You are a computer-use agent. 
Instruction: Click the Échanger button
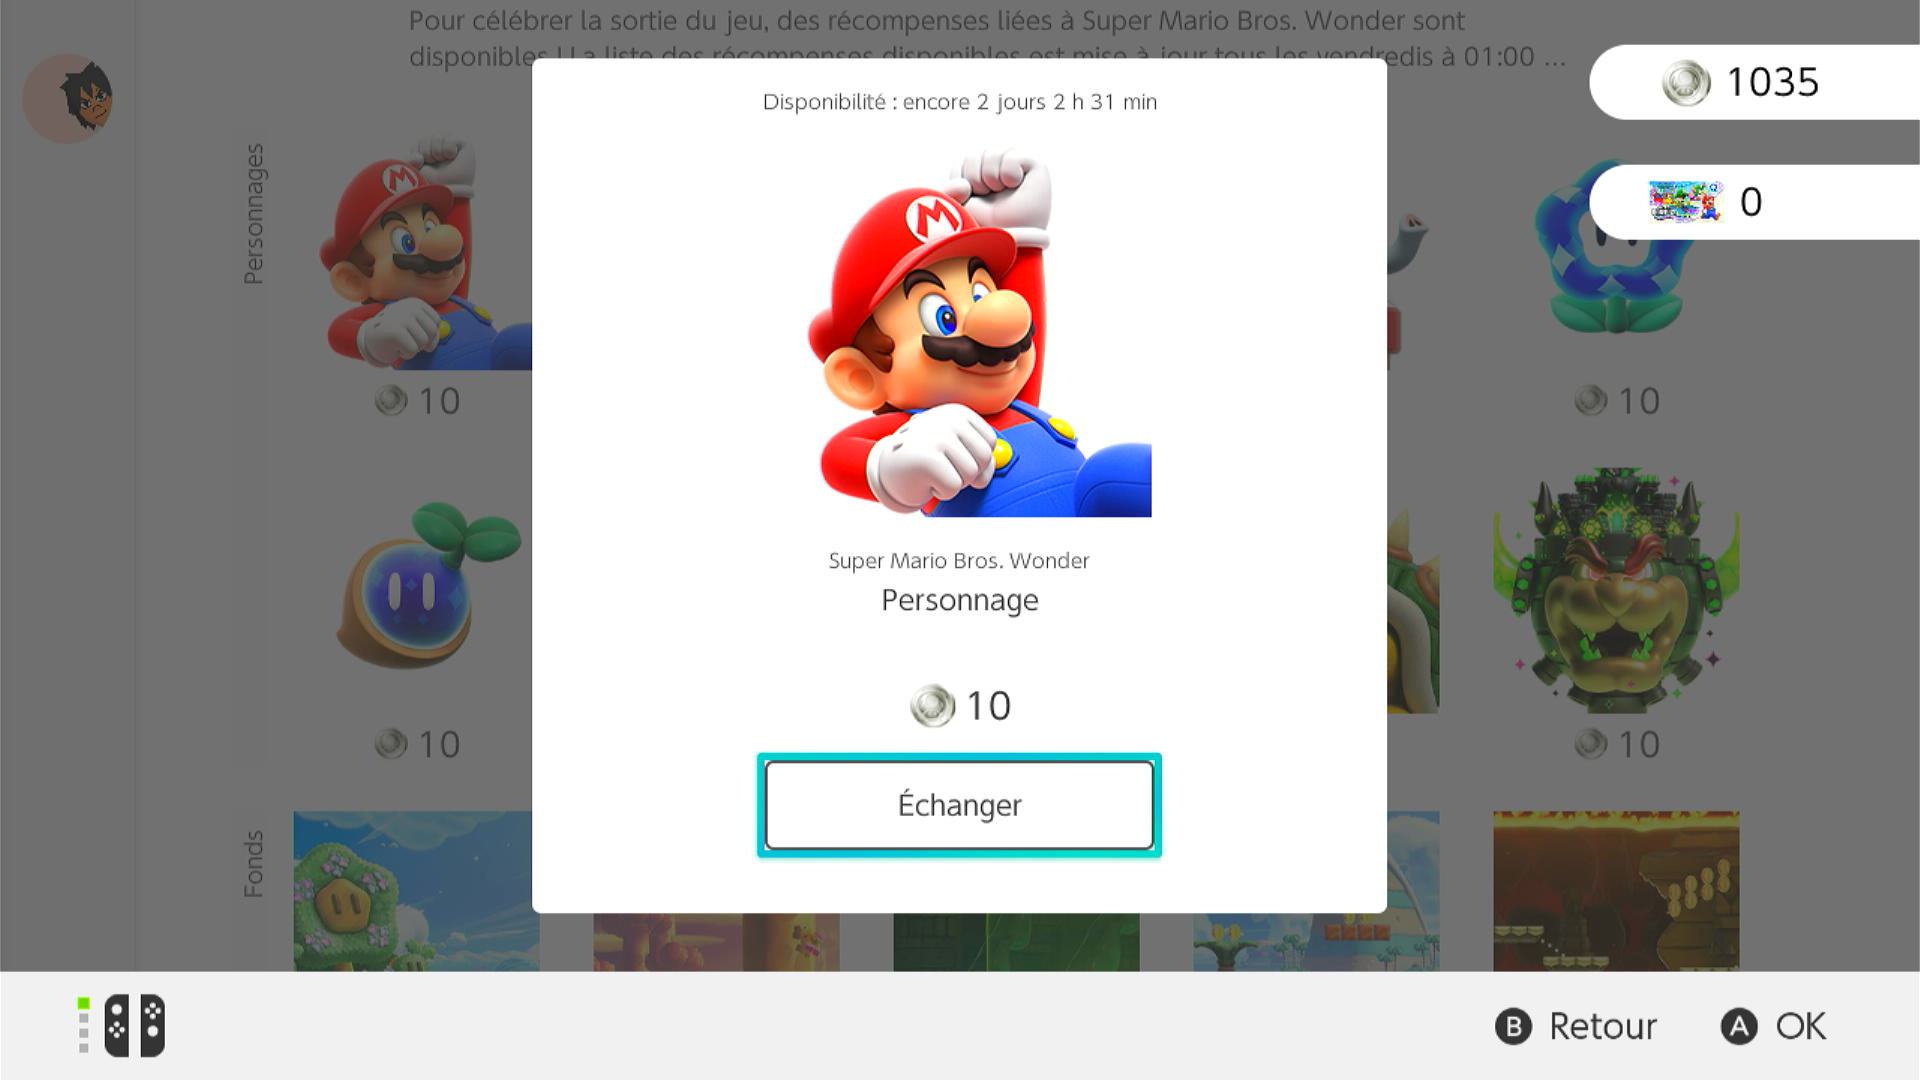pos(959,805)
